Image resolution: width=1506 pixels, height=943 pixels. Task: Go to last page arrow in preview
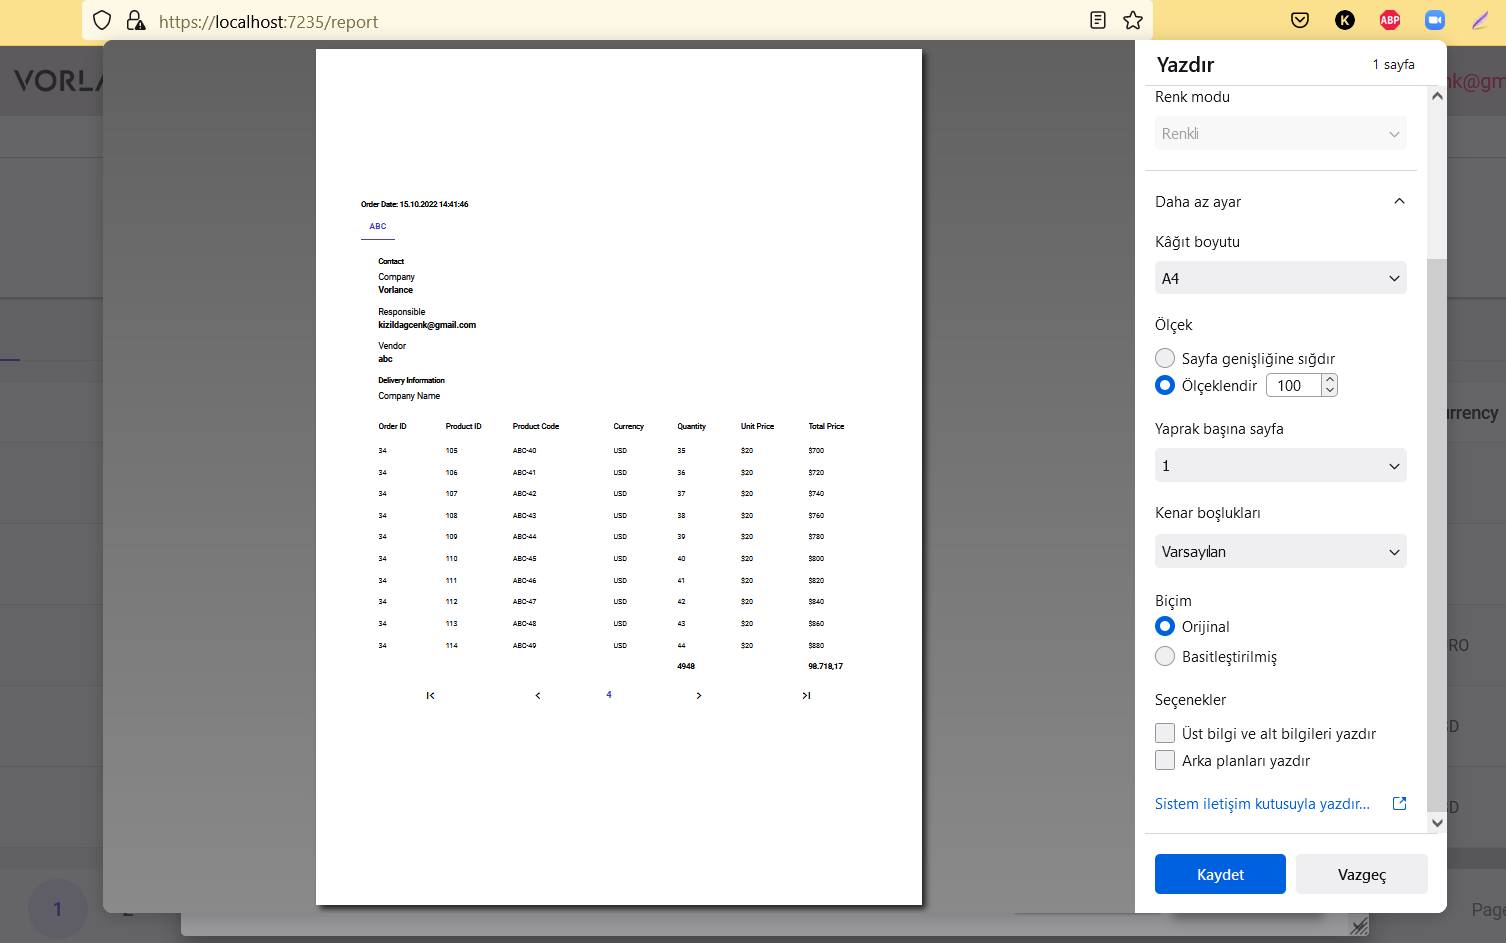click(x=806, y=696)
